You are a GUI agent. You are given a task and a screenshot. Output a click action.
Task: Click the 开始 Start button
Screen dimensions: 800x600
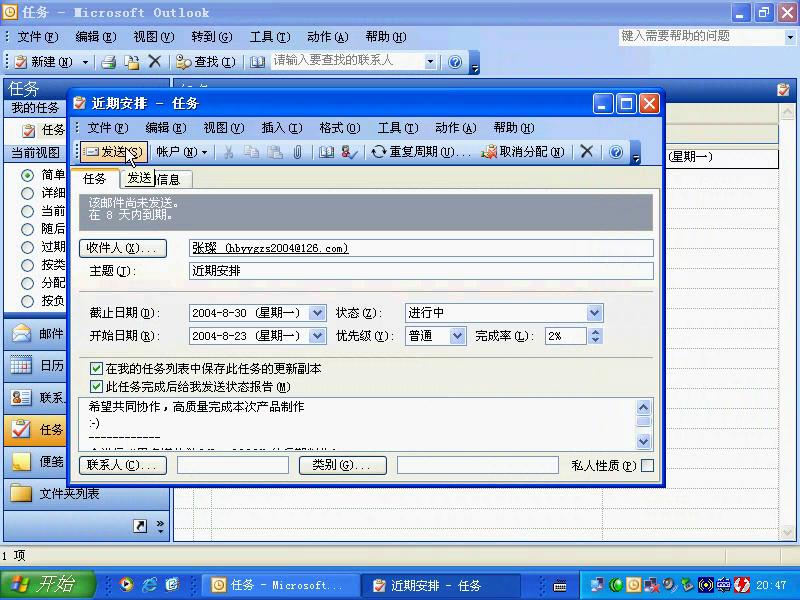click(x=48, y=584)
